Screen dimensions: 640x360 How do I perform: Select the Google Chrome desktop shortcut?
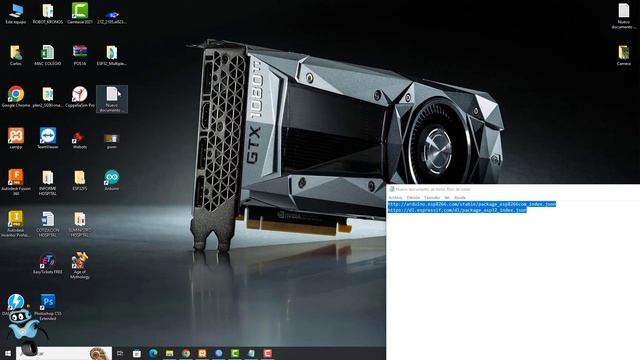click(16, 97)
